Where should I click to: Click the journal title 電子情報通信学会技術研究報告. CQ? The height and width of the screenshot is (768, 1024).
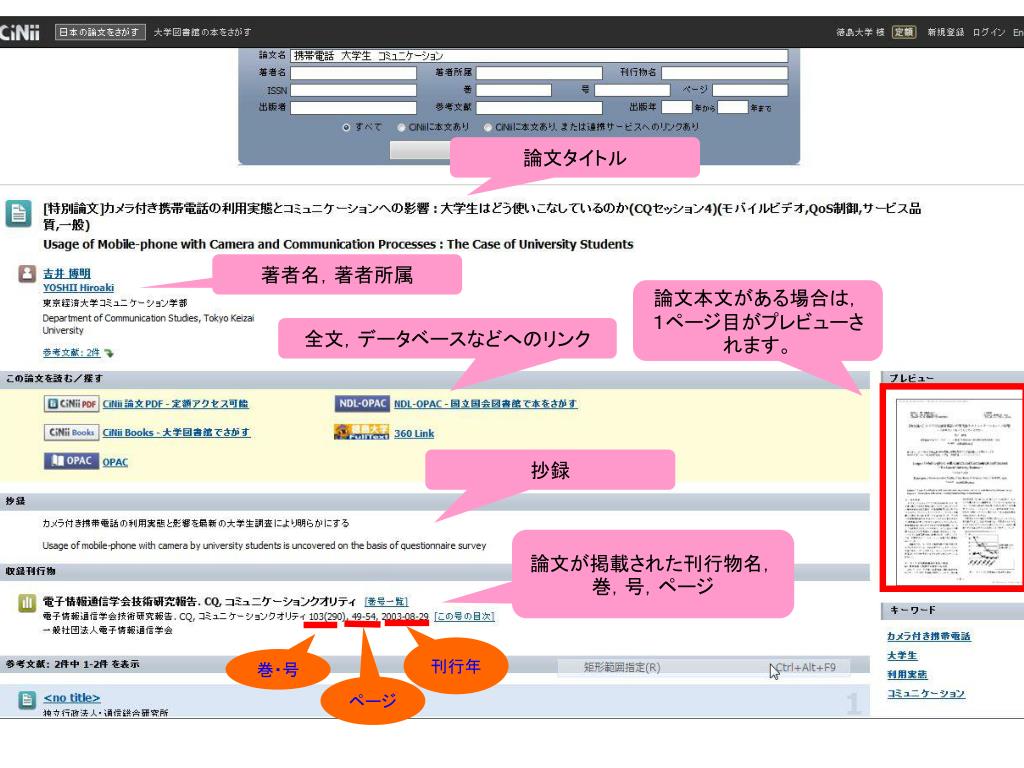(x=199, y=601)
